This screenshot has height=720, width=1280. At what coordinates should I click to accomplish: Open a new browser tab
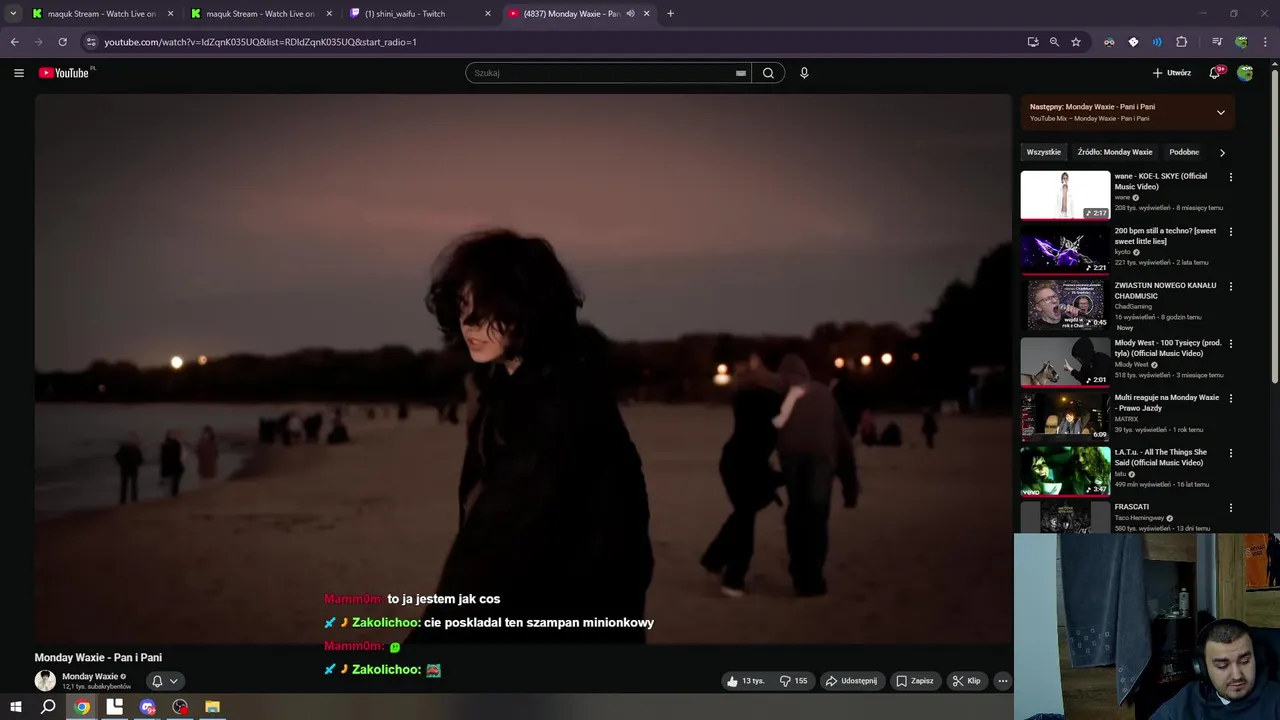click(670, 14)
